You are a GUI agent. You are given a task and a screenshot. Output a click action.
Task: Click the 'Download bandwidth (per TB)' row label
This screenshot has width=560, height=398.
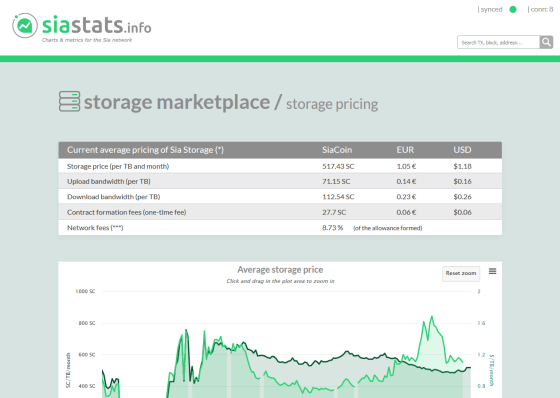tap(114, 197)
